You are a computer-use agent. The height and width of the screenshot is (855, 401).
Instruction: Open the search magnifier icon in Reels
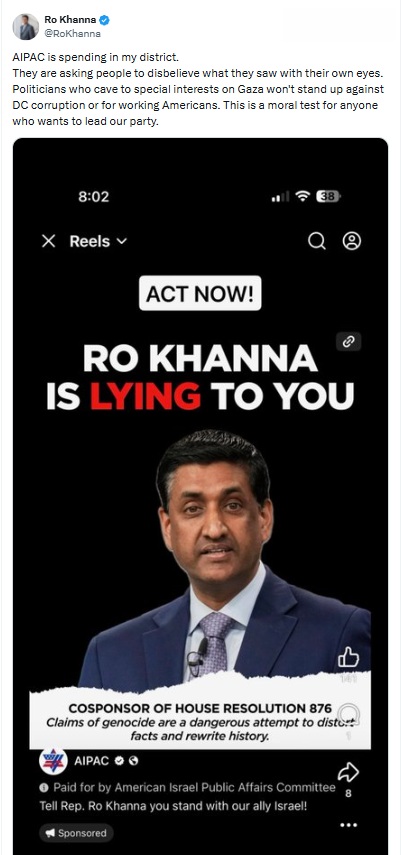(316, 240)
